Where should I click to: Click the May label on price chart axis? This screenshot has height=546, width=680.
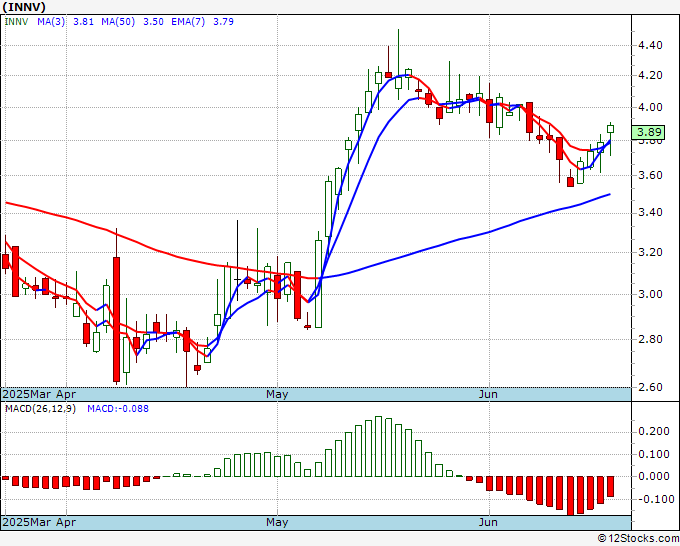tap(277, 394)
